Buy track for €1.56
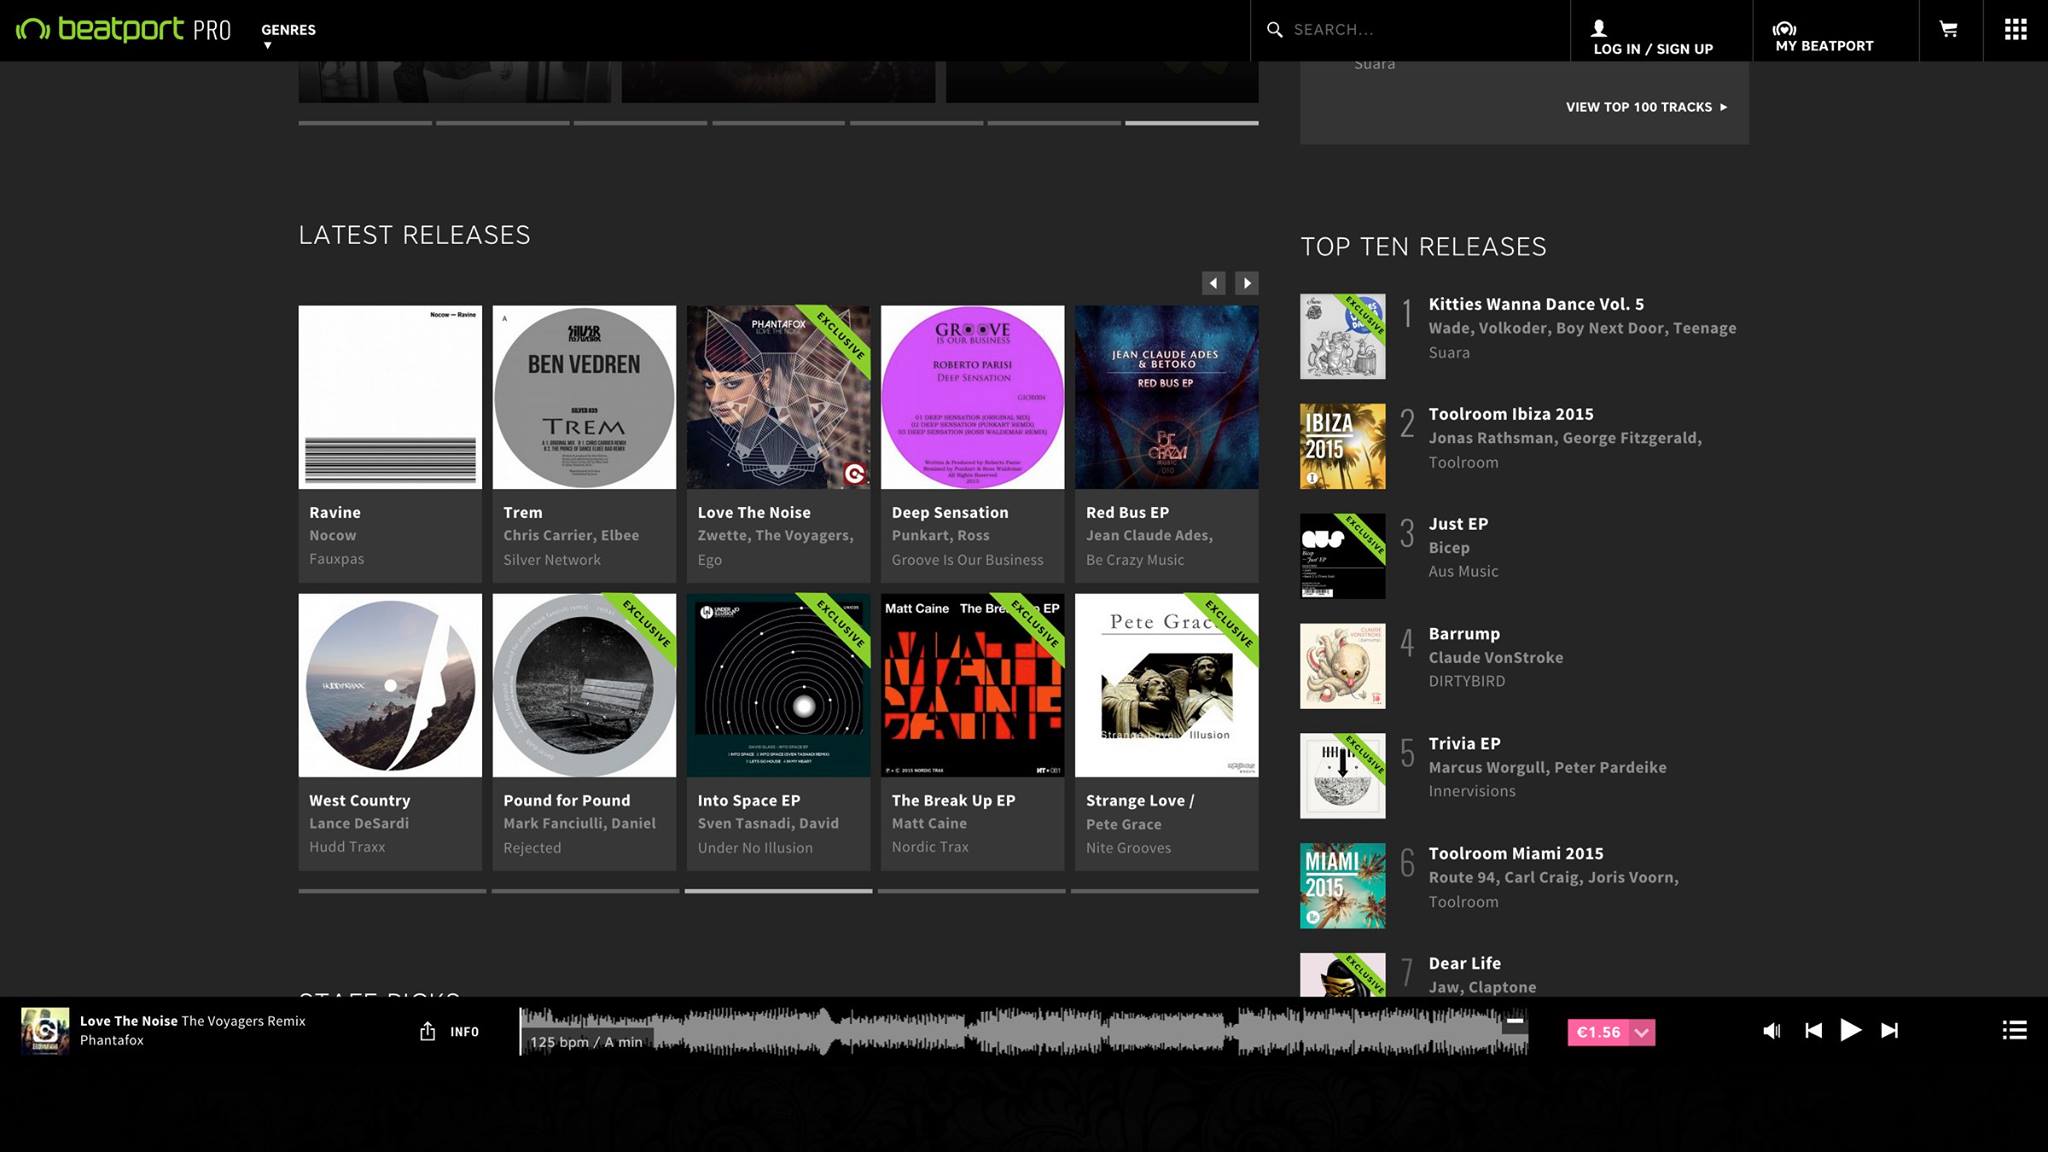The width and height of the screenshot is (2048, 1152). point(1598,1032)
